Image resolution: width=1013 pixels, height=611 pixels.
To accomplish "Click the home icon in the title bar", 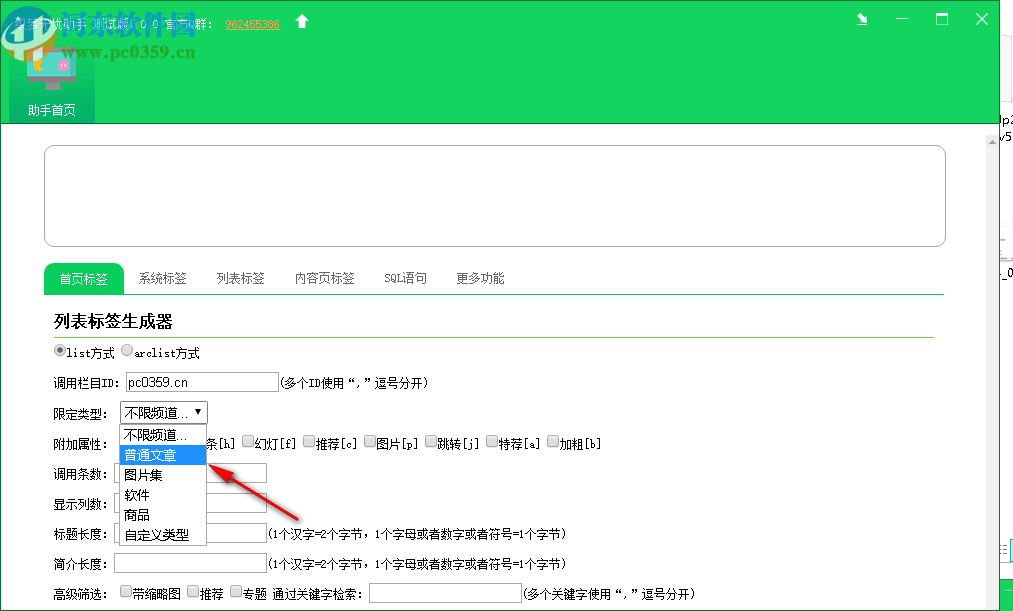I will coord(301,20).
